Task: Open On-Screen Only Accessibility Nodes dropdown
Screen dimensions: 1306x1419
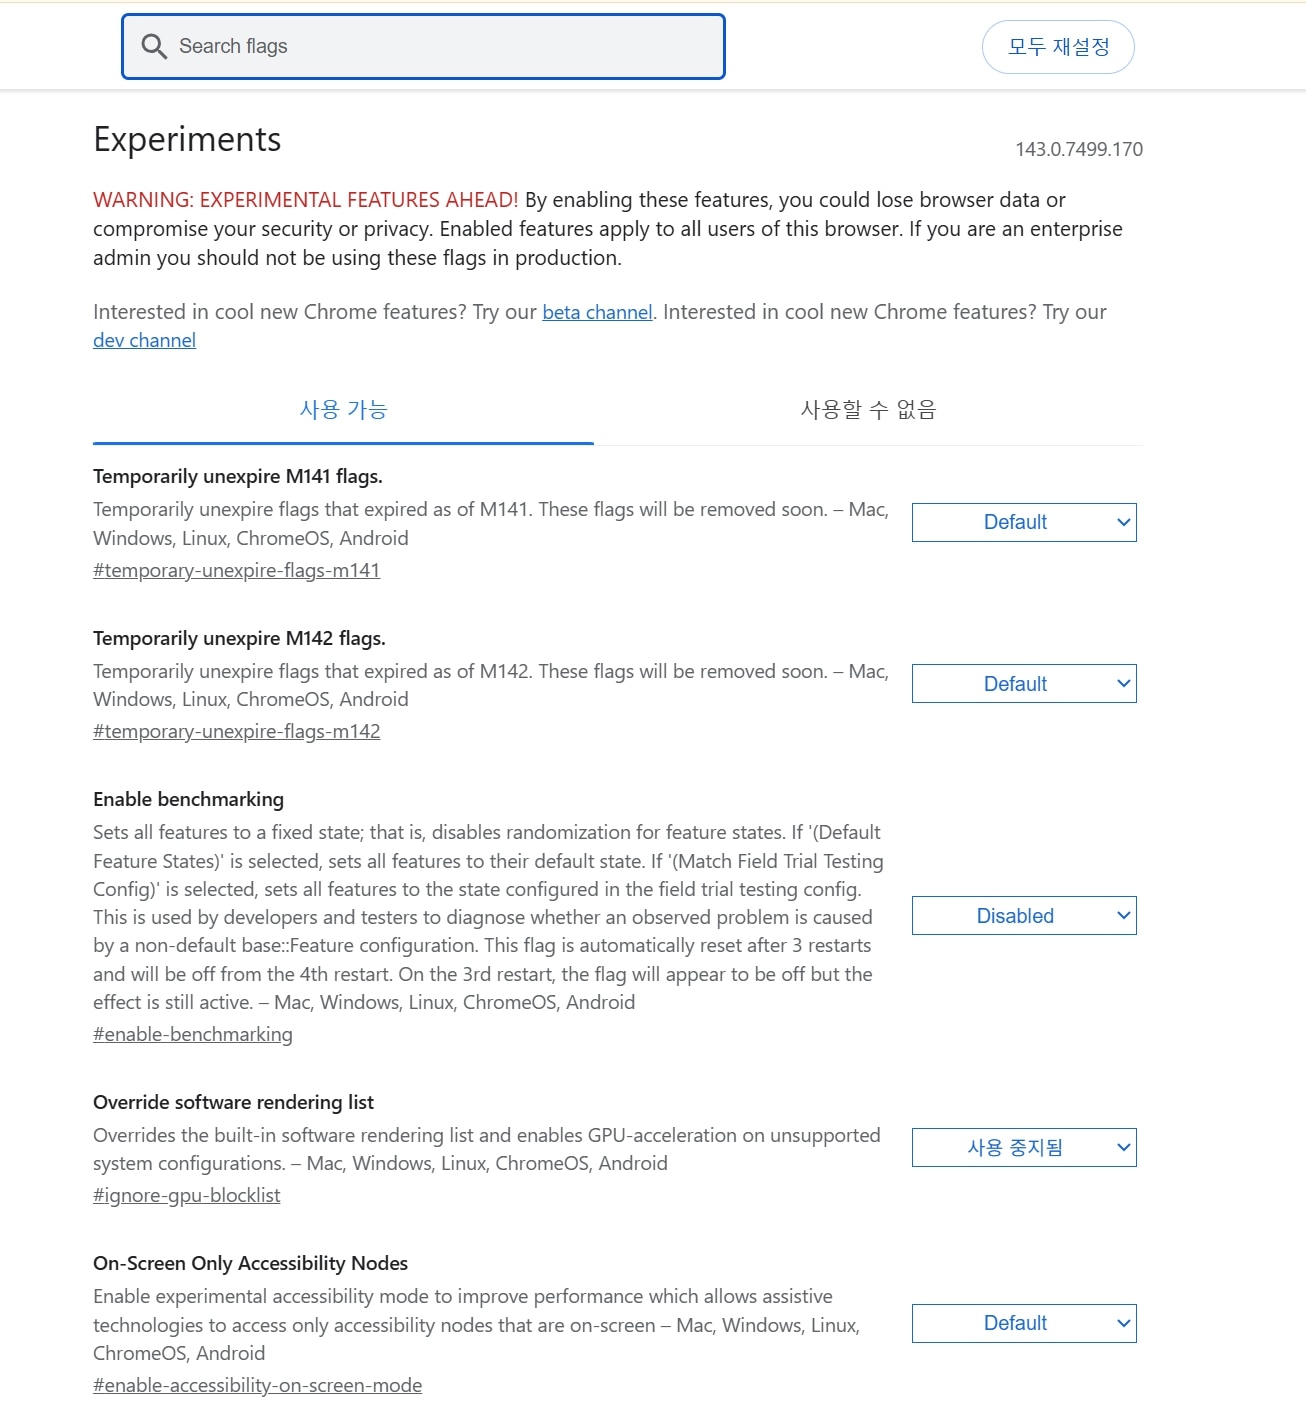Action: [x=1023, y=1323]
